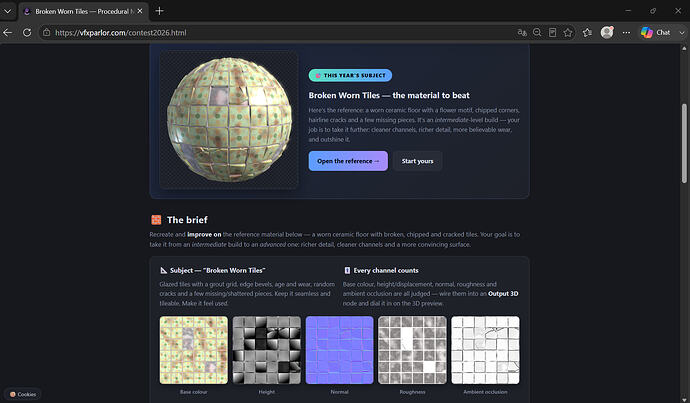Select the Base colour texture thumbnail
Screen dimensions: 690x403
click(x=194, y=350)
